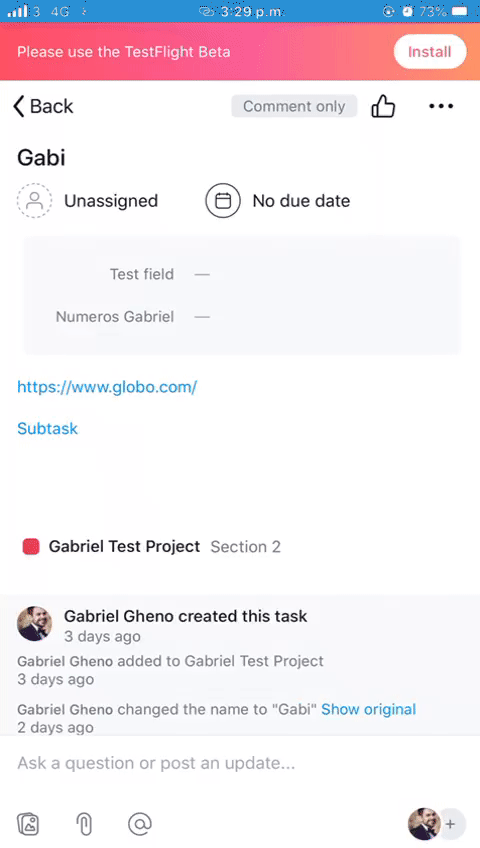Open the three-dot more options menu
The height and width of the screenshot is (848, 480).
441,106
